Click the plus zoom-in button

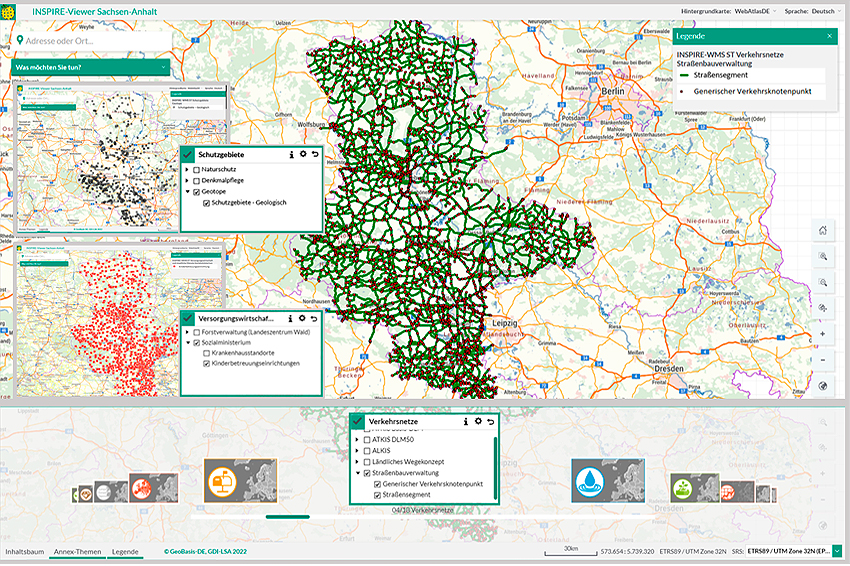pos(822,334)
